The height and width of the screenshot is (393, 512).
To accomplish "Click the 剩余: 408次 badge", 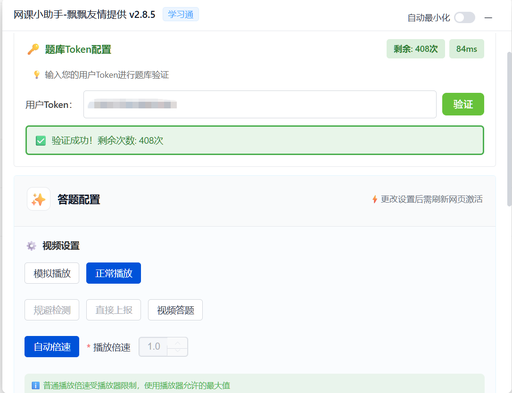I will point(416,49).
